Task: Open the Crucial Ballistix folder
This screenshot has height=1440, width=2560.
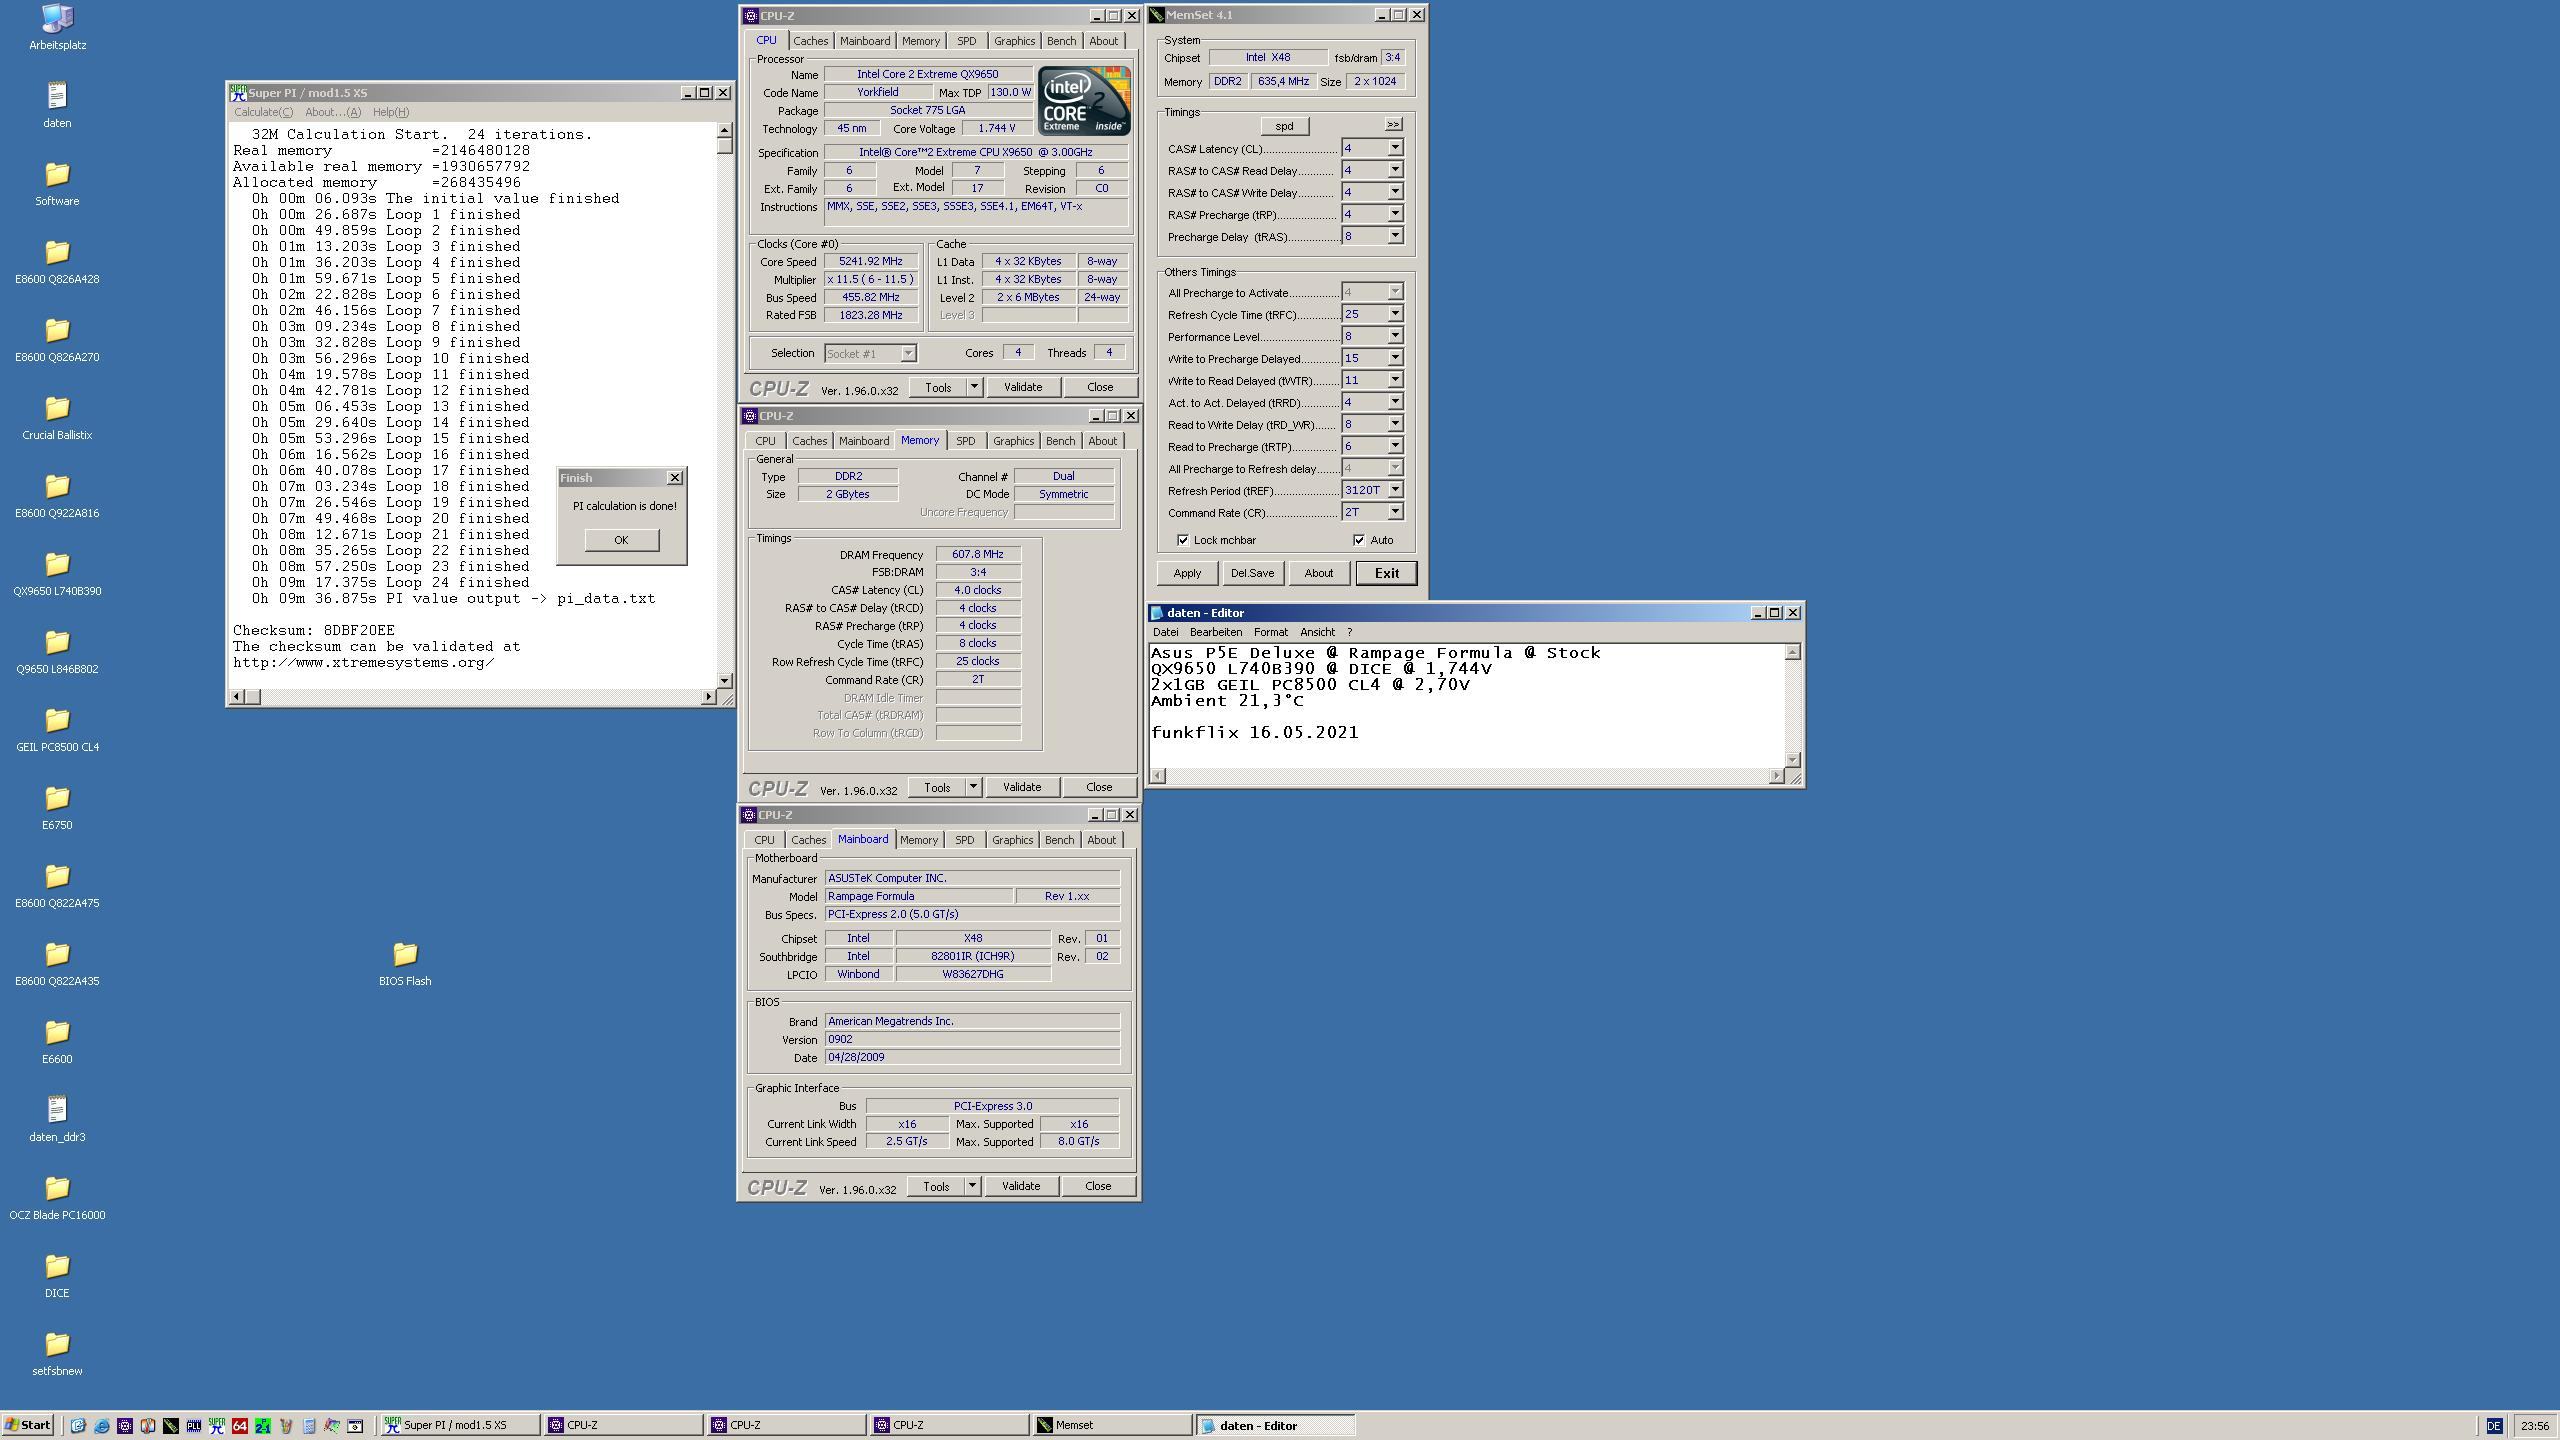Action: pyautogui.click(x=57, y=417)
